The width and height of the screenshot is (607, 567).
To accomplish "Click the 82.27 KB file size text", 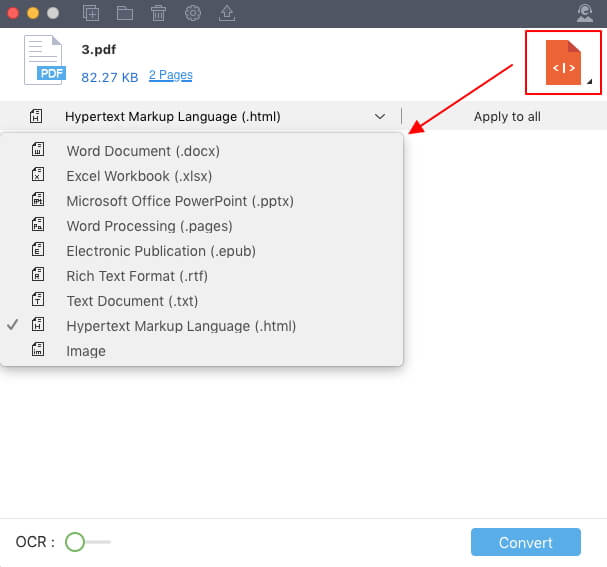I will (110, 77).
